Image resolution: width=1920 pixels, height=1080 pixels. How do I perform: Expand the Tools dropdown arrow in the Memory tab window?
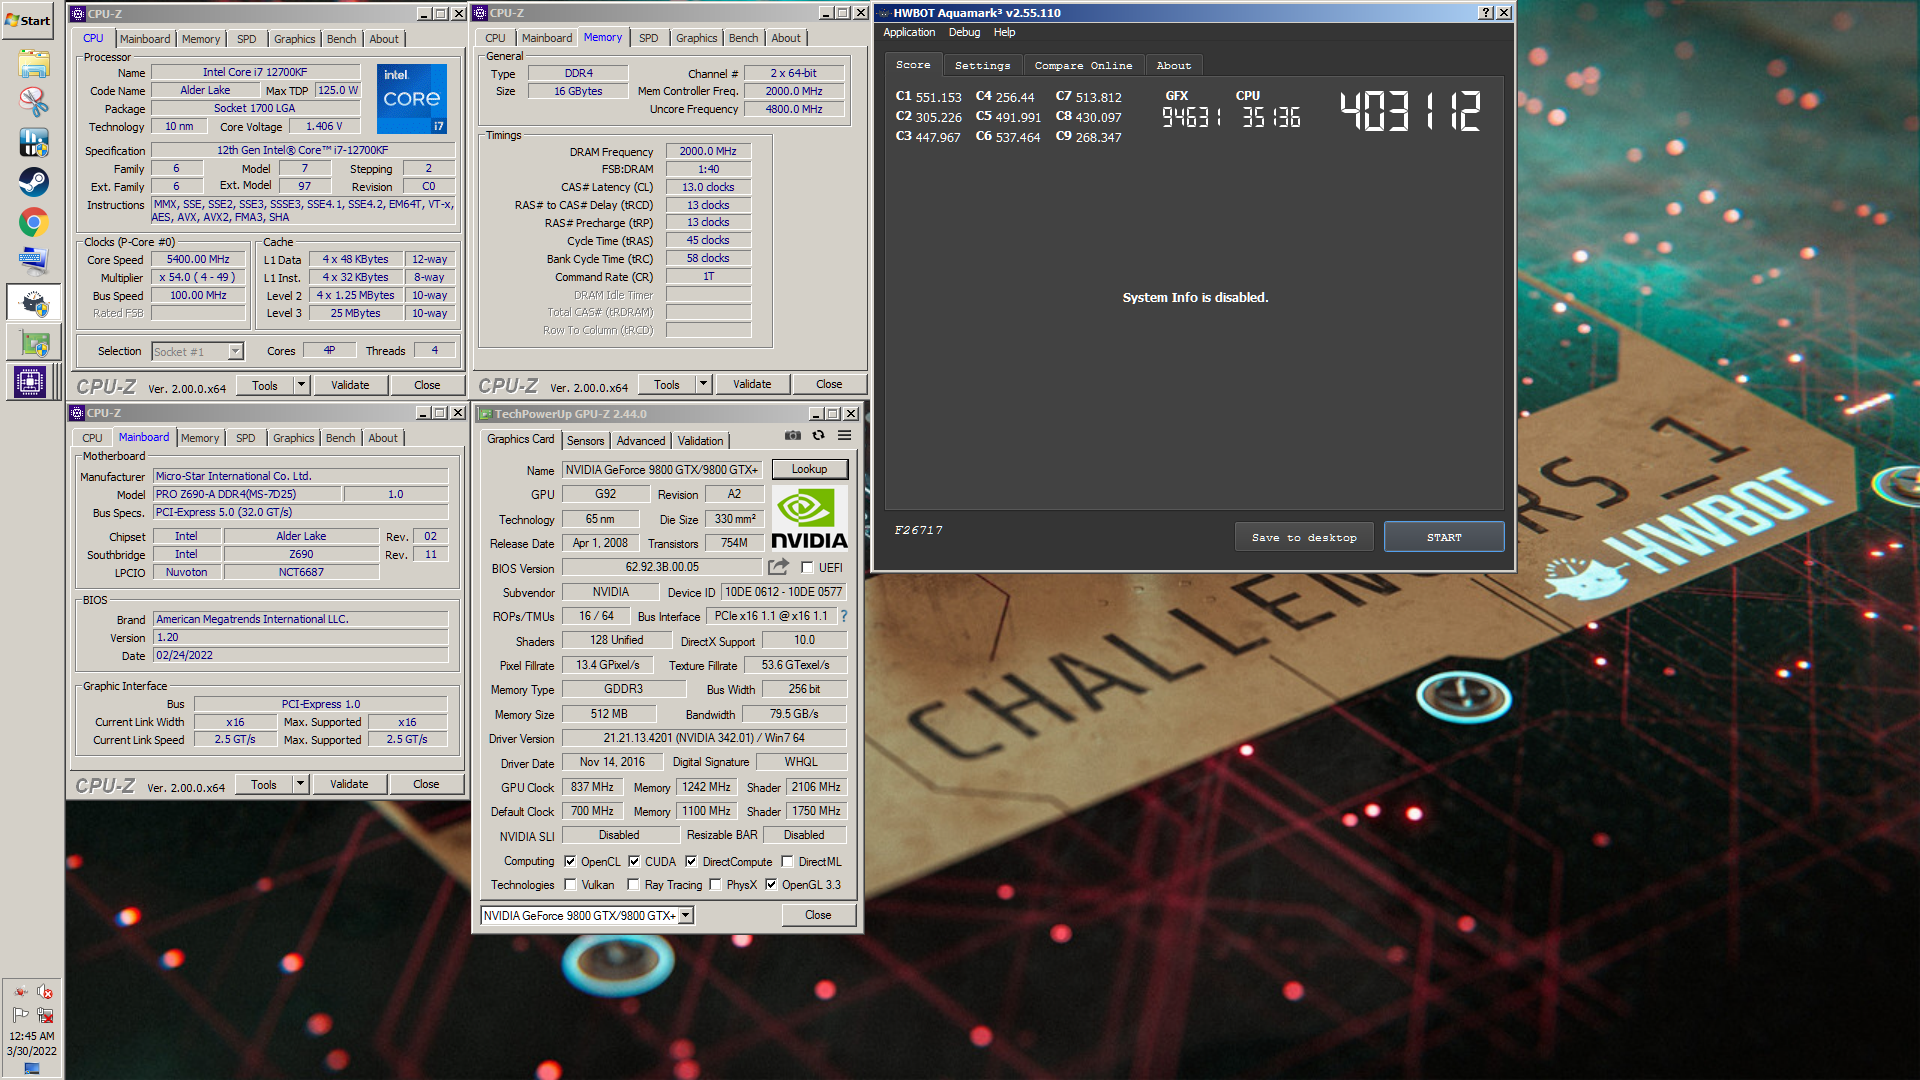click(703, 384)
